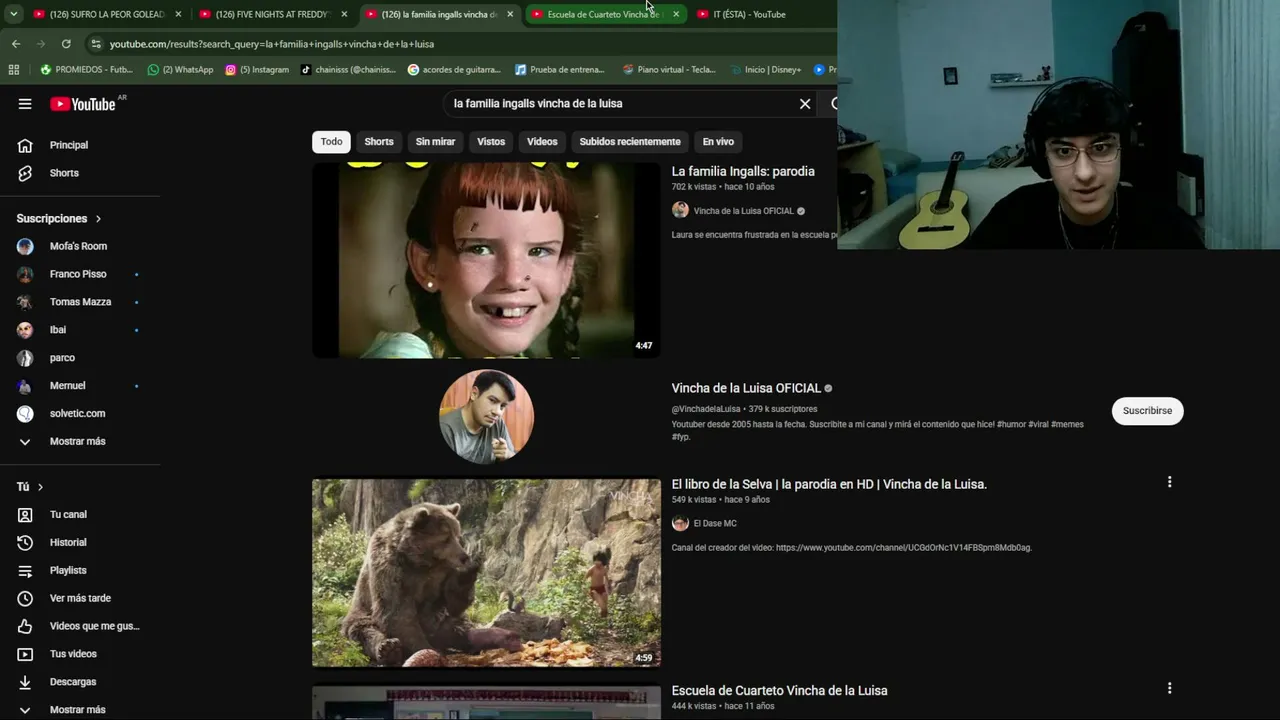
Task: Open El Dase MC channel link
Action: (715, 523)
